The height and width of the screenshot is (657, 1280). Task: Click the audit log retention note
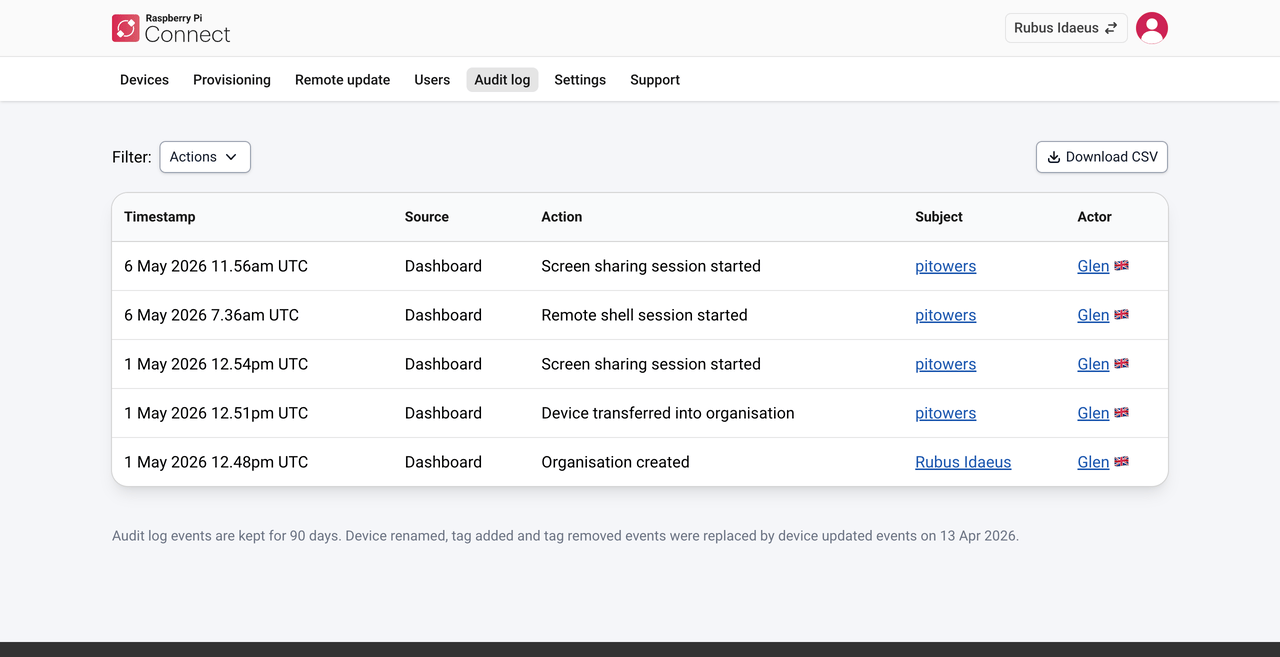pyautogui.click(x=565, y=536)
